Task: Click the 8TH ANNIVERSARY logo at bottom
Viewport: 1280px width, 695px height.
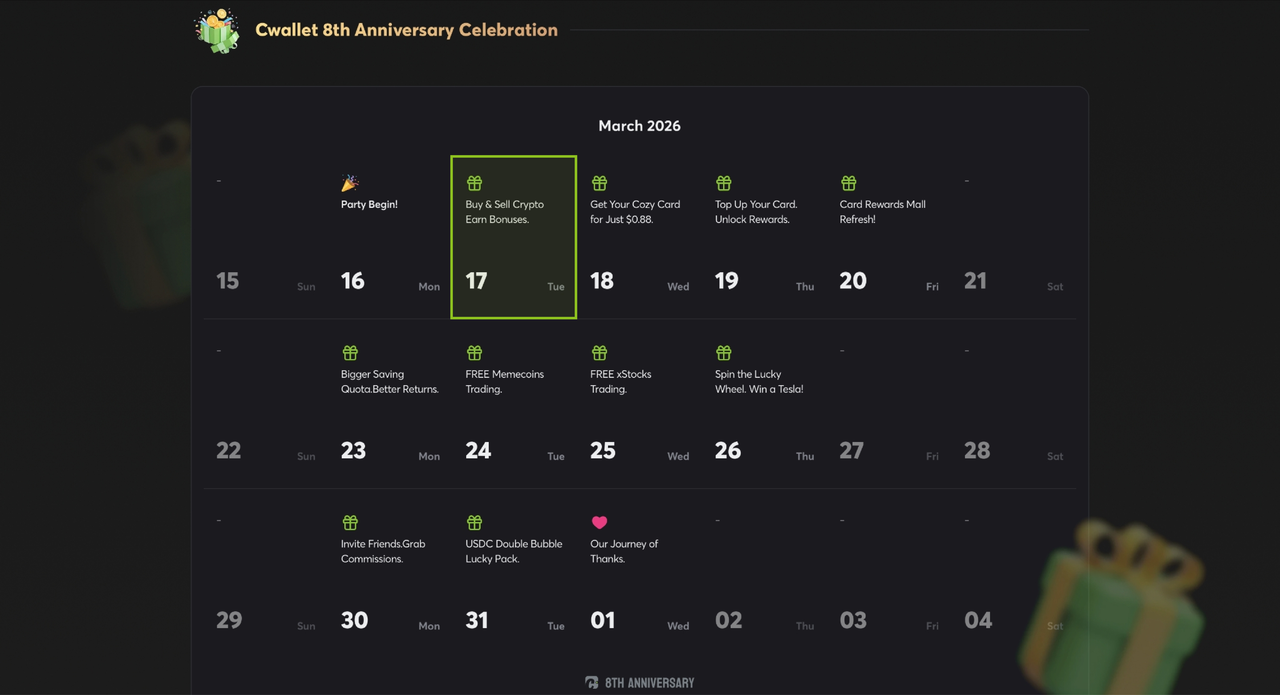Action: point(640,683)
